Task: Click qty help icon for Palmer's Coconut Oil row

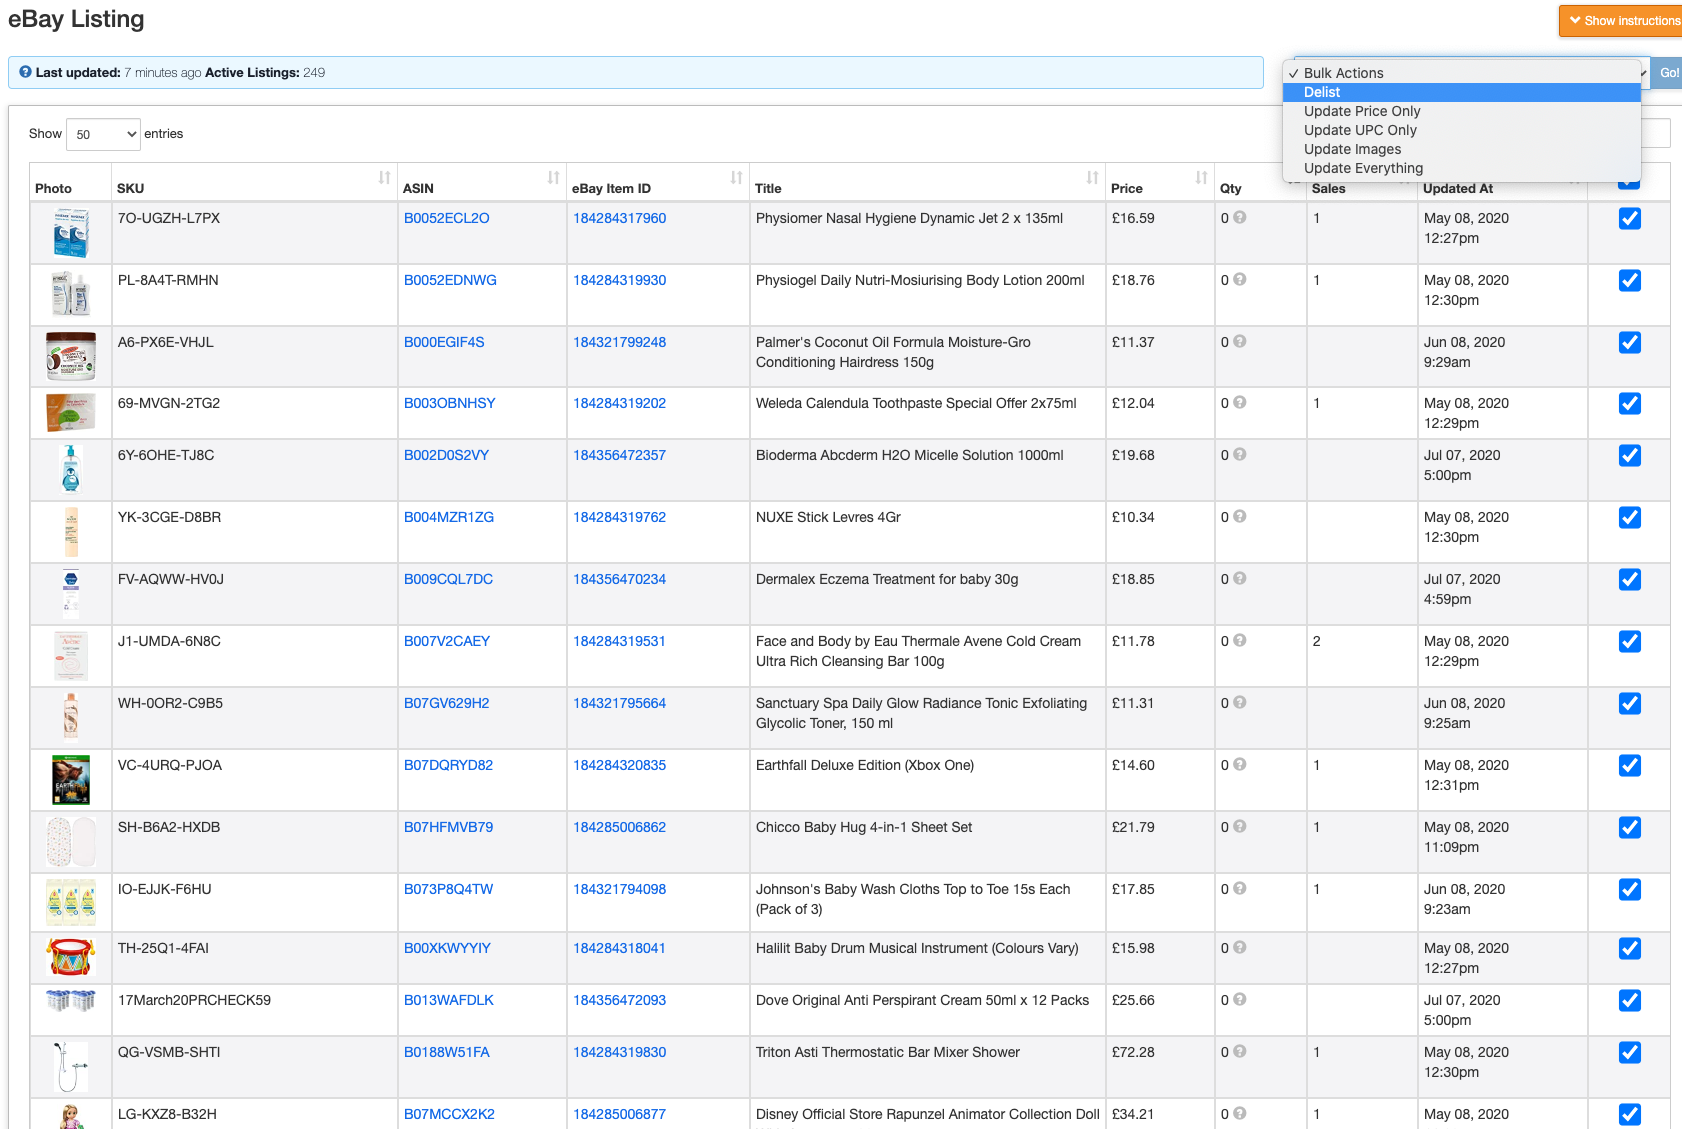Action: (1240, 341)
